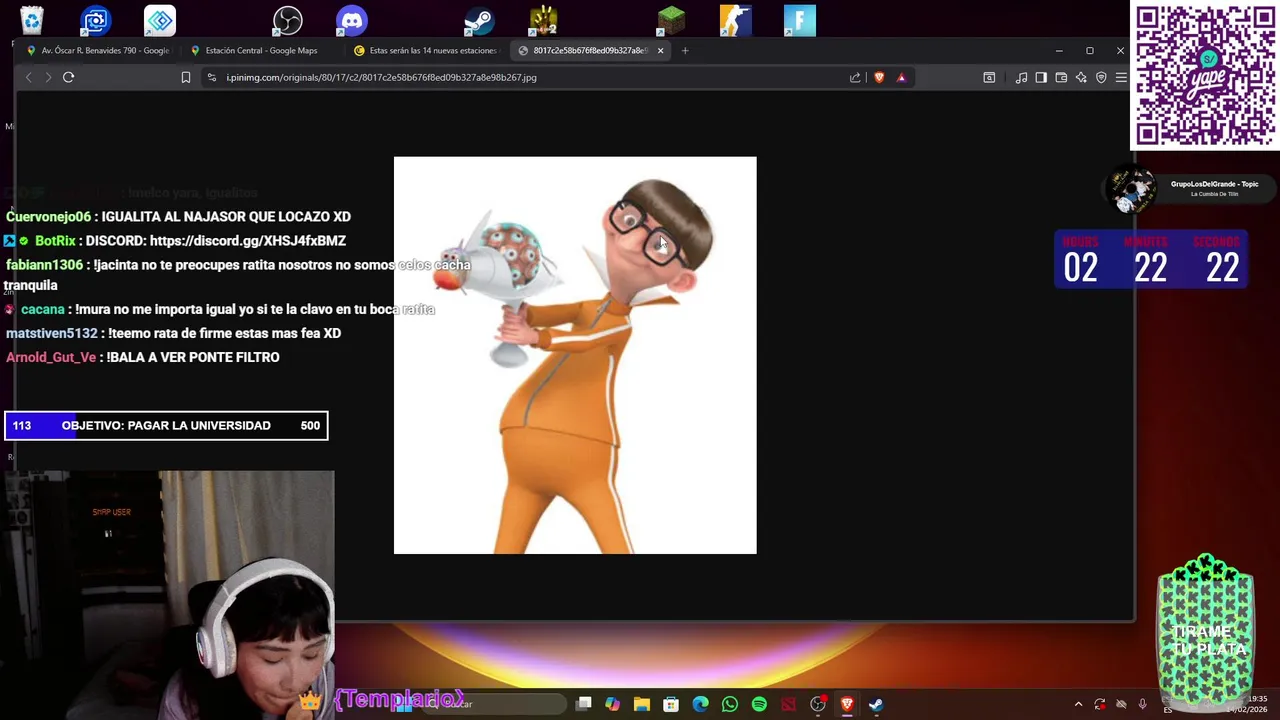Open the tab search button in the toolbar
The height and width of the screenshot is (720, 1280).
point(989,77)
